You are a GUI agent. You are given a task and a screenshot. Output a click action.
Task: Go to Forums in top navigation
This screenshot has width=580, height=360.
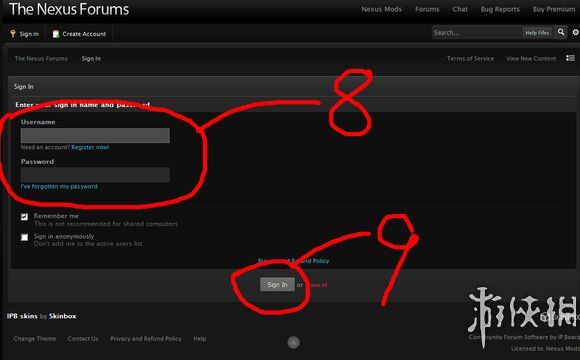pyautogui.click(x=427, y=9)
